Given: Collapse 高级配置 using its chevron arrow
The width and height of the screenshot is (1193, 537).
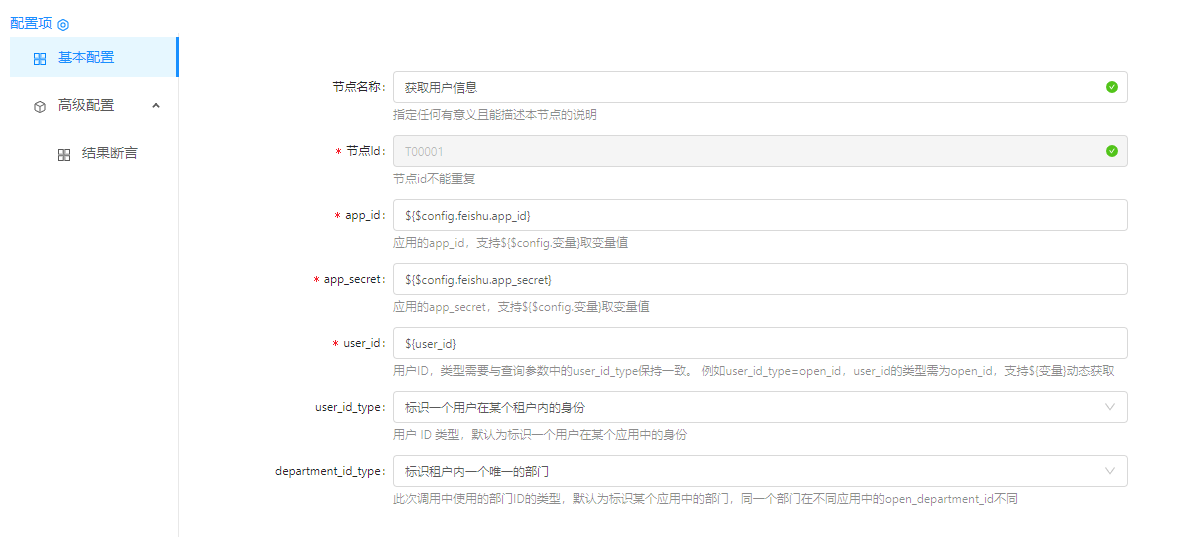Looking at the screenshot, I should coord(156,105).
